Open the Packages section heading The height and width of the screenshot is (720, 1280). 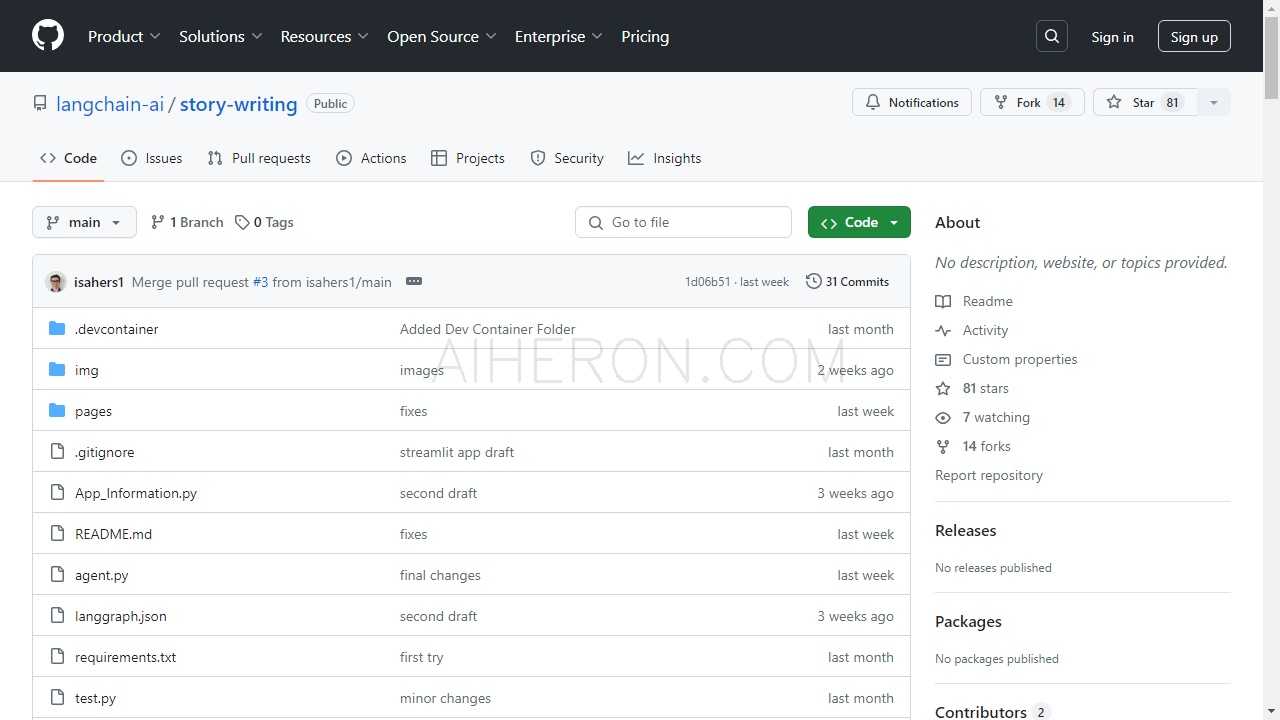coord(968,621)
